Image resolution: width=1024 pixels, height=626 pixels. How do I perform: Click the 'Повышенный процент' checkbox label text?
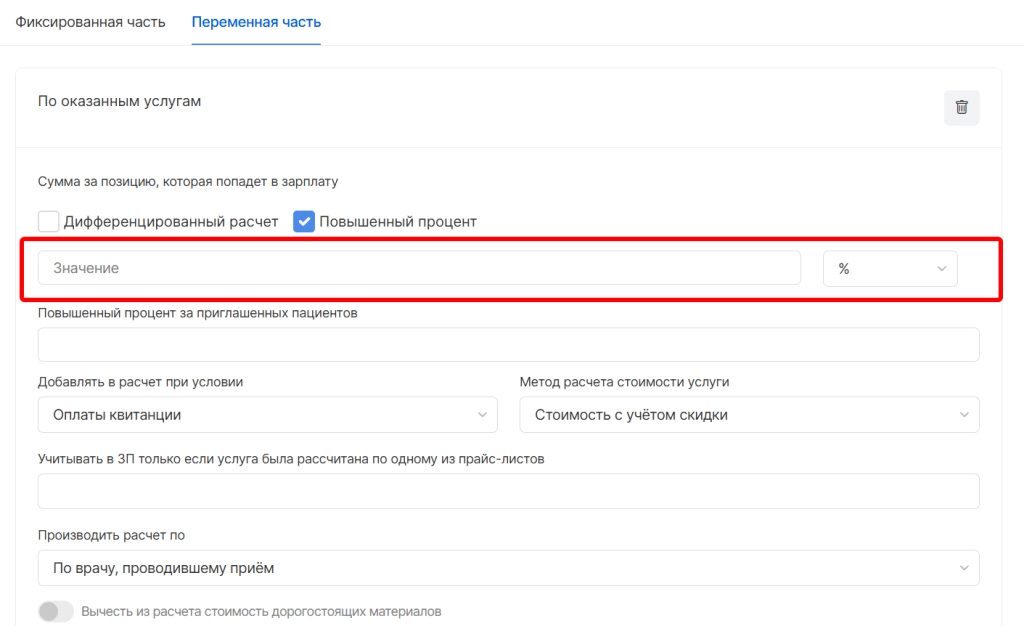click(x=398, y=221)
